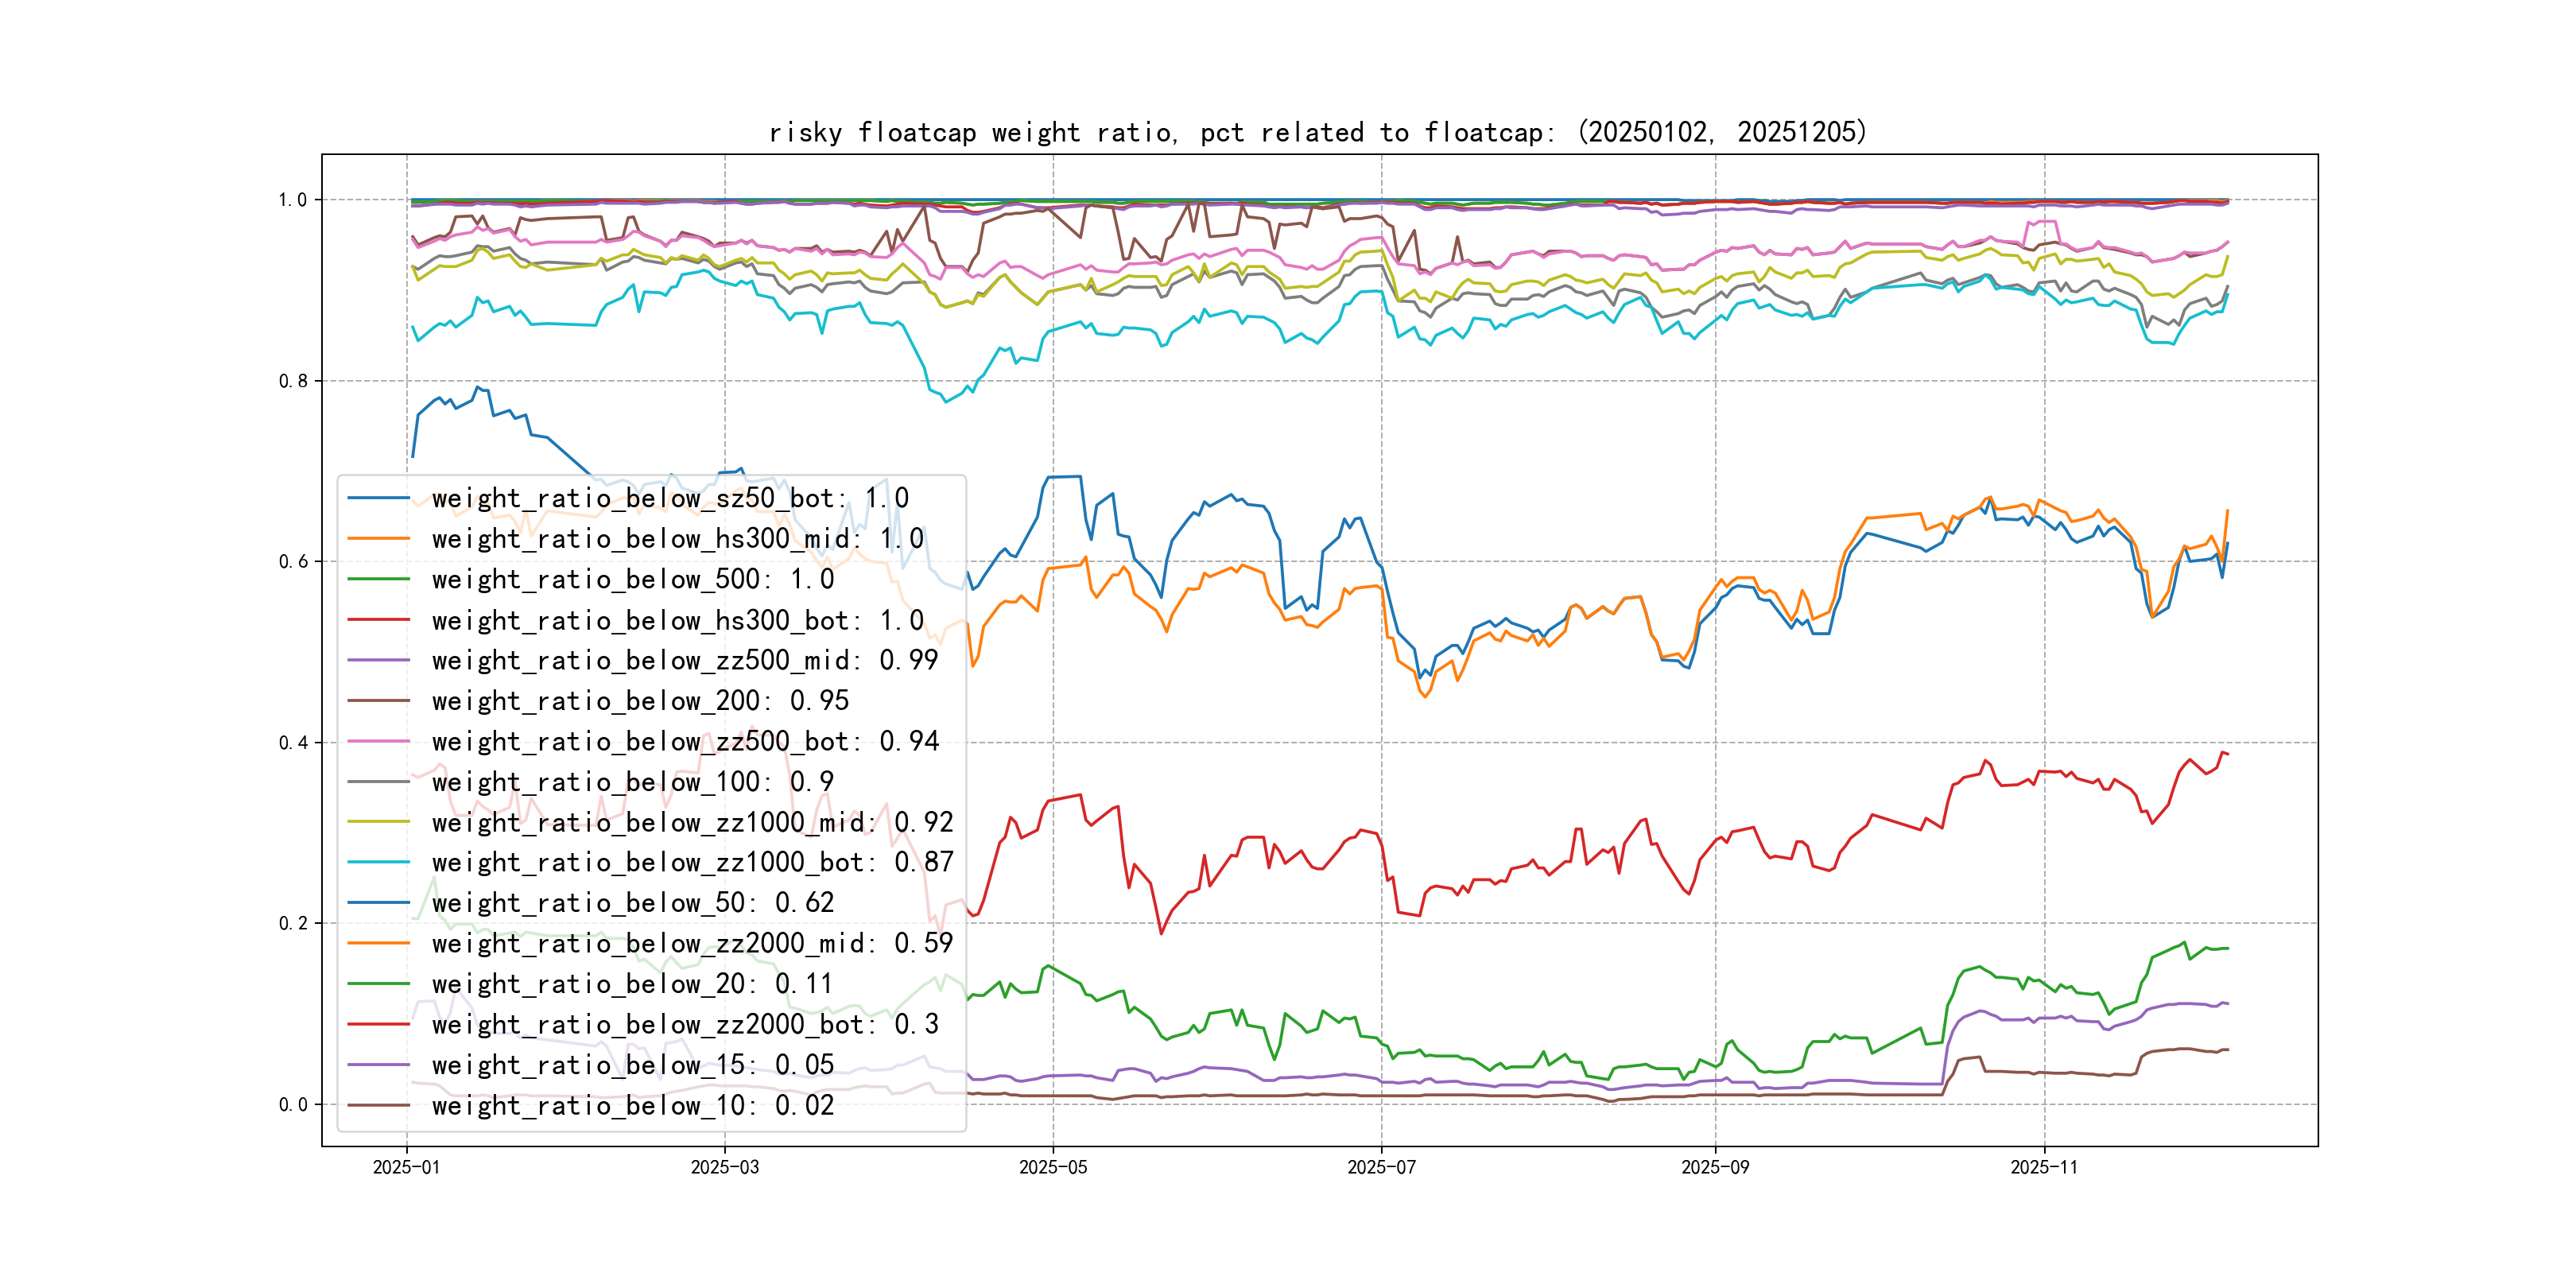Click legend label weight_ratio_below_15: 0.05
The height and width of the screenshot is (1288, 2576).
click(632, 1065)
